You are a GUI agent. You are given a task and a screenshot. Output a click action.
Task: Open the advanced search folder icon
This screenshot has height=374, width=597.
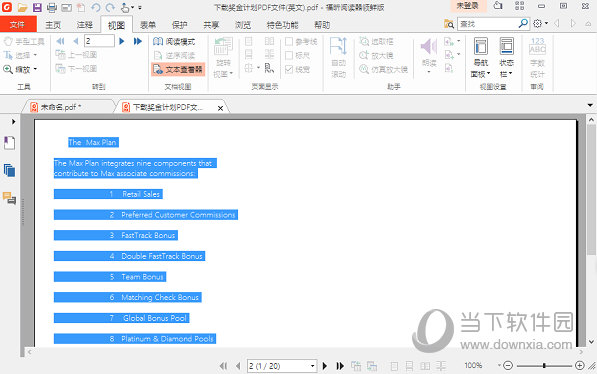coord(449,24)
